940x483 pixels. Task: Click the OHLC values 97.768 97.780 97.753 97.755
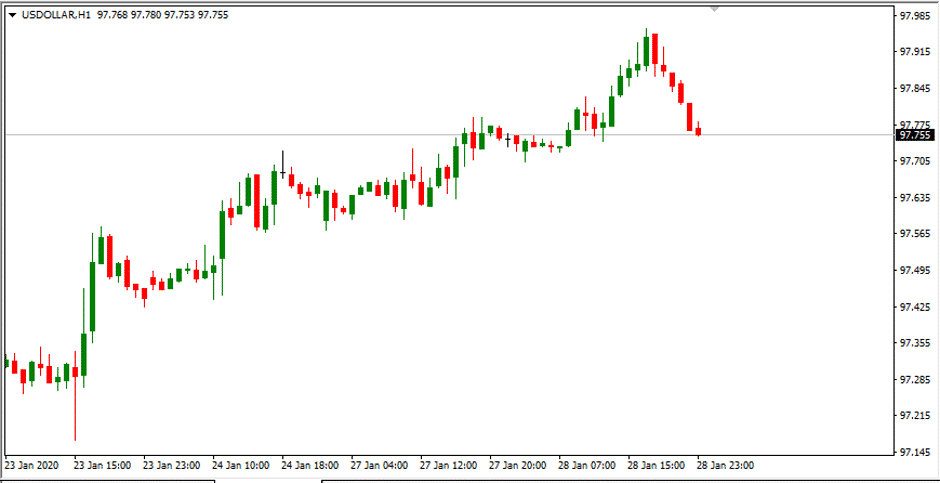162,16
